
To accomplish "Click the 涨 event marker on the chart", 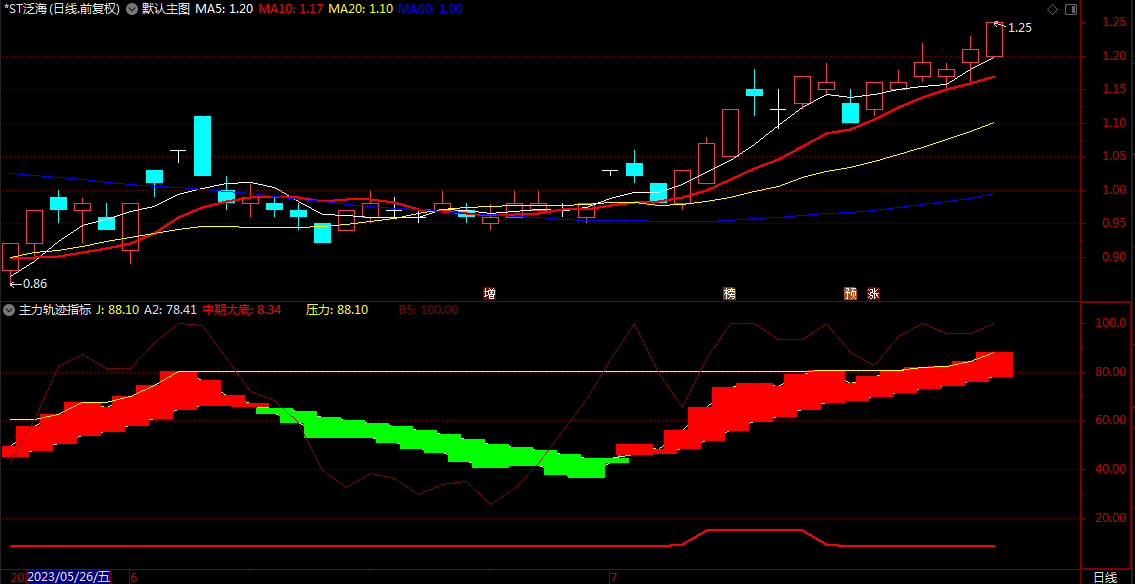I will tap(873, 293).
